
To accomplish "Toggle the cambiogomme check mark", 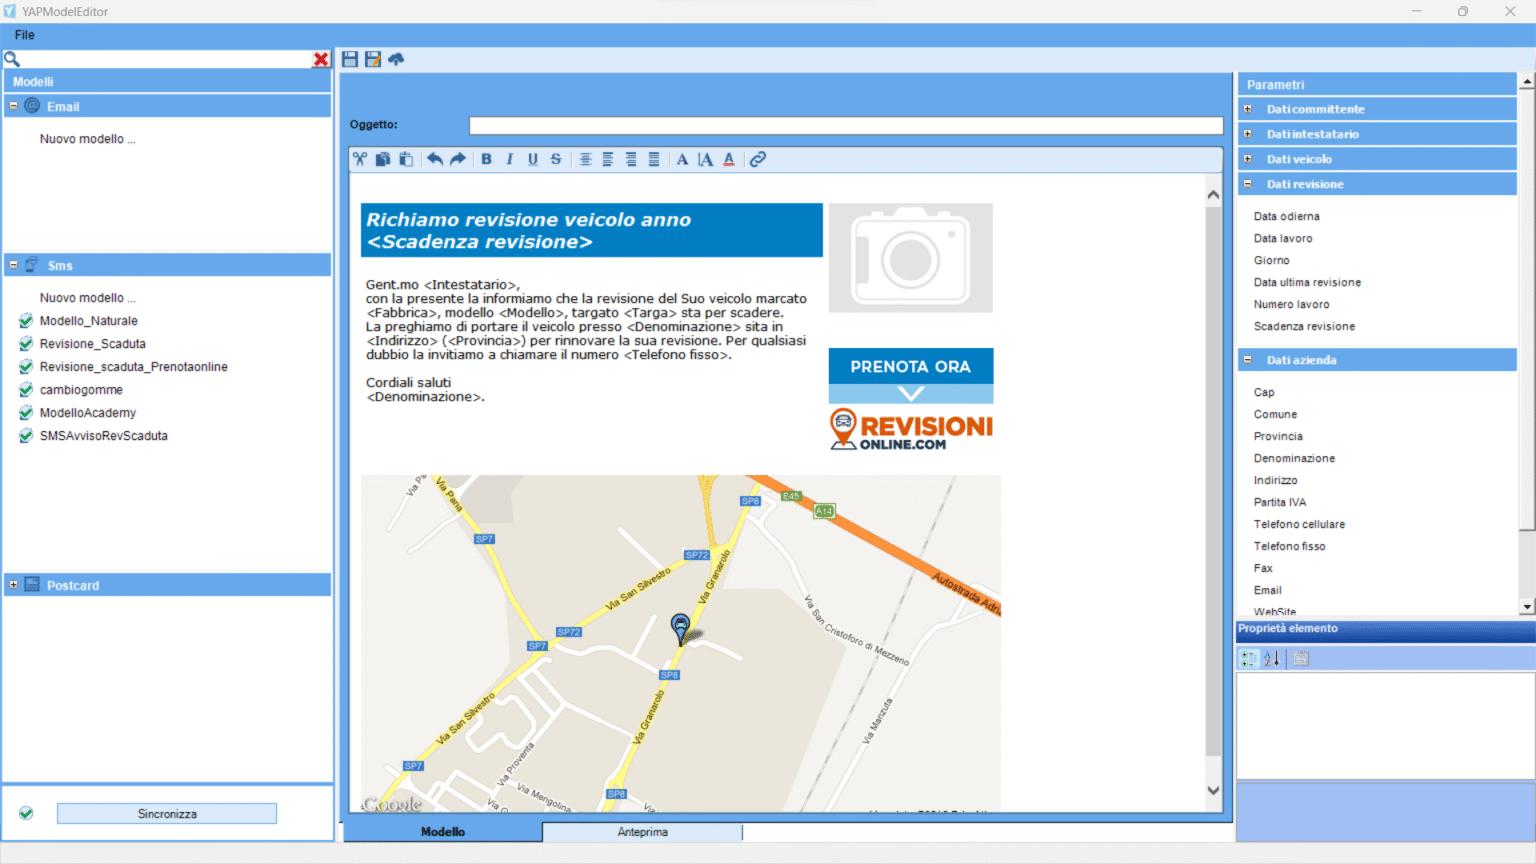I will [26, 390].
